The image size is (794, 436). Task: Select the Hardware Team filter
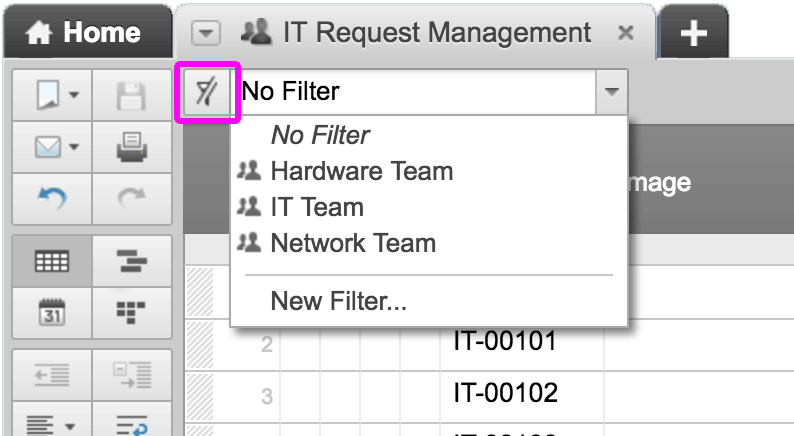[361, 171]
